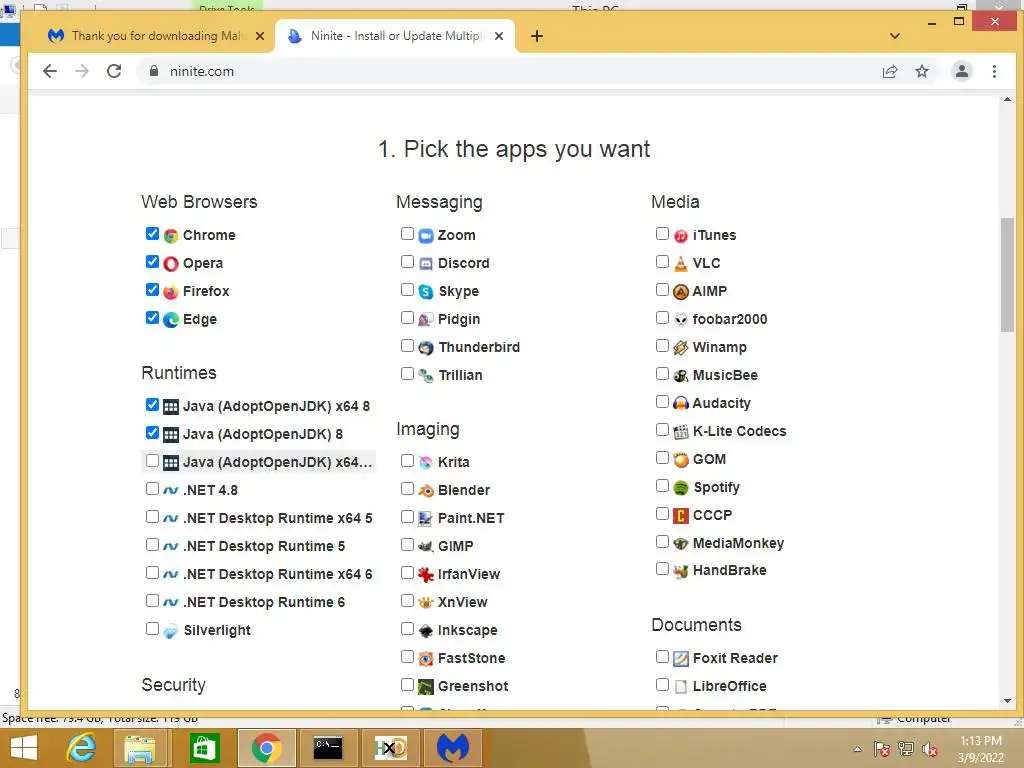
Task: Reload the ninite.com page
Action: click(x=114, y=71)
